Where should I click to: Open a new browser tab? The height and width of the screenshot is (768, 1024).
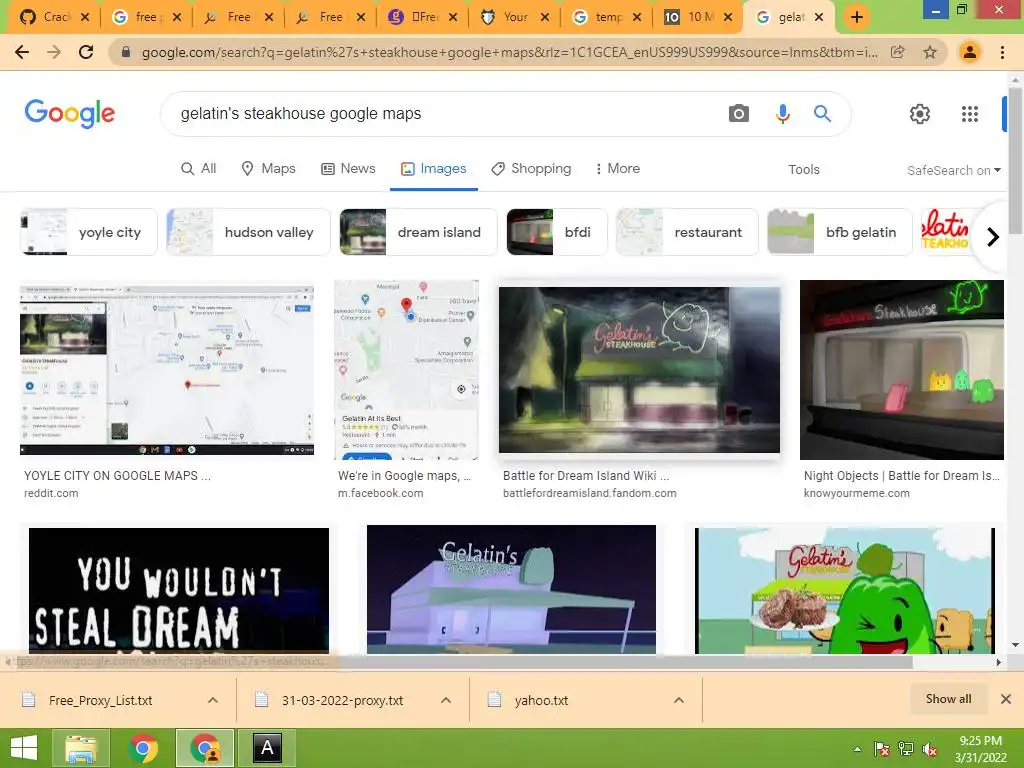857,17
